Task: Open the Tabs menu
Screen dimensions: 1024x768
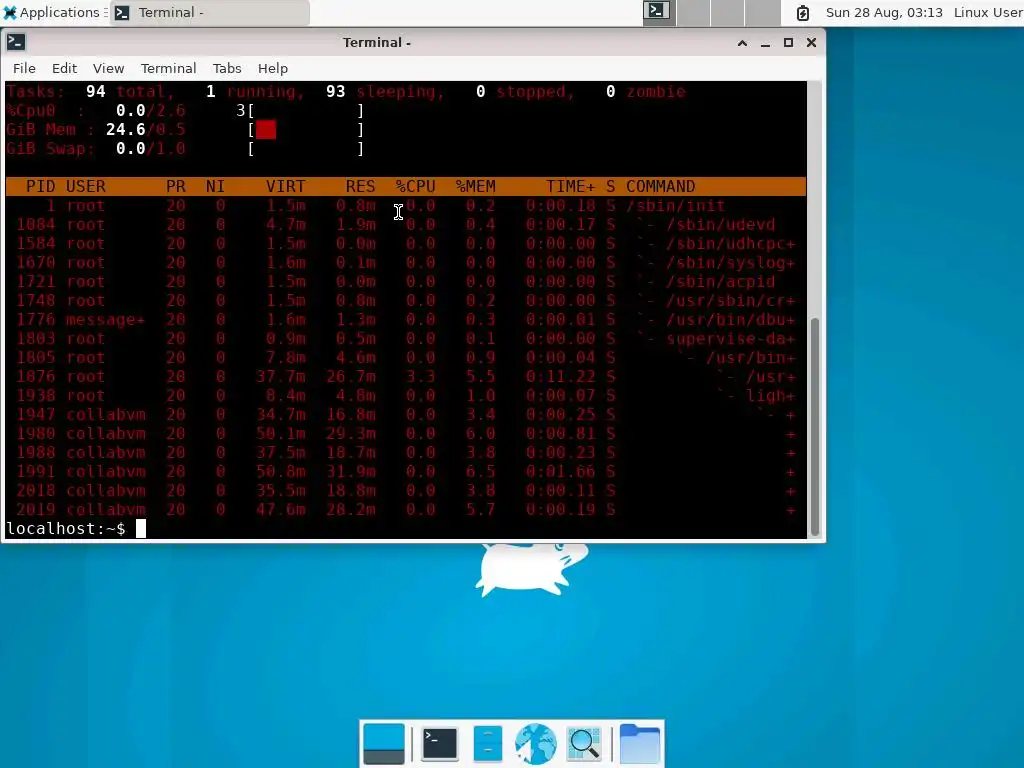Action: pos(227,69)
